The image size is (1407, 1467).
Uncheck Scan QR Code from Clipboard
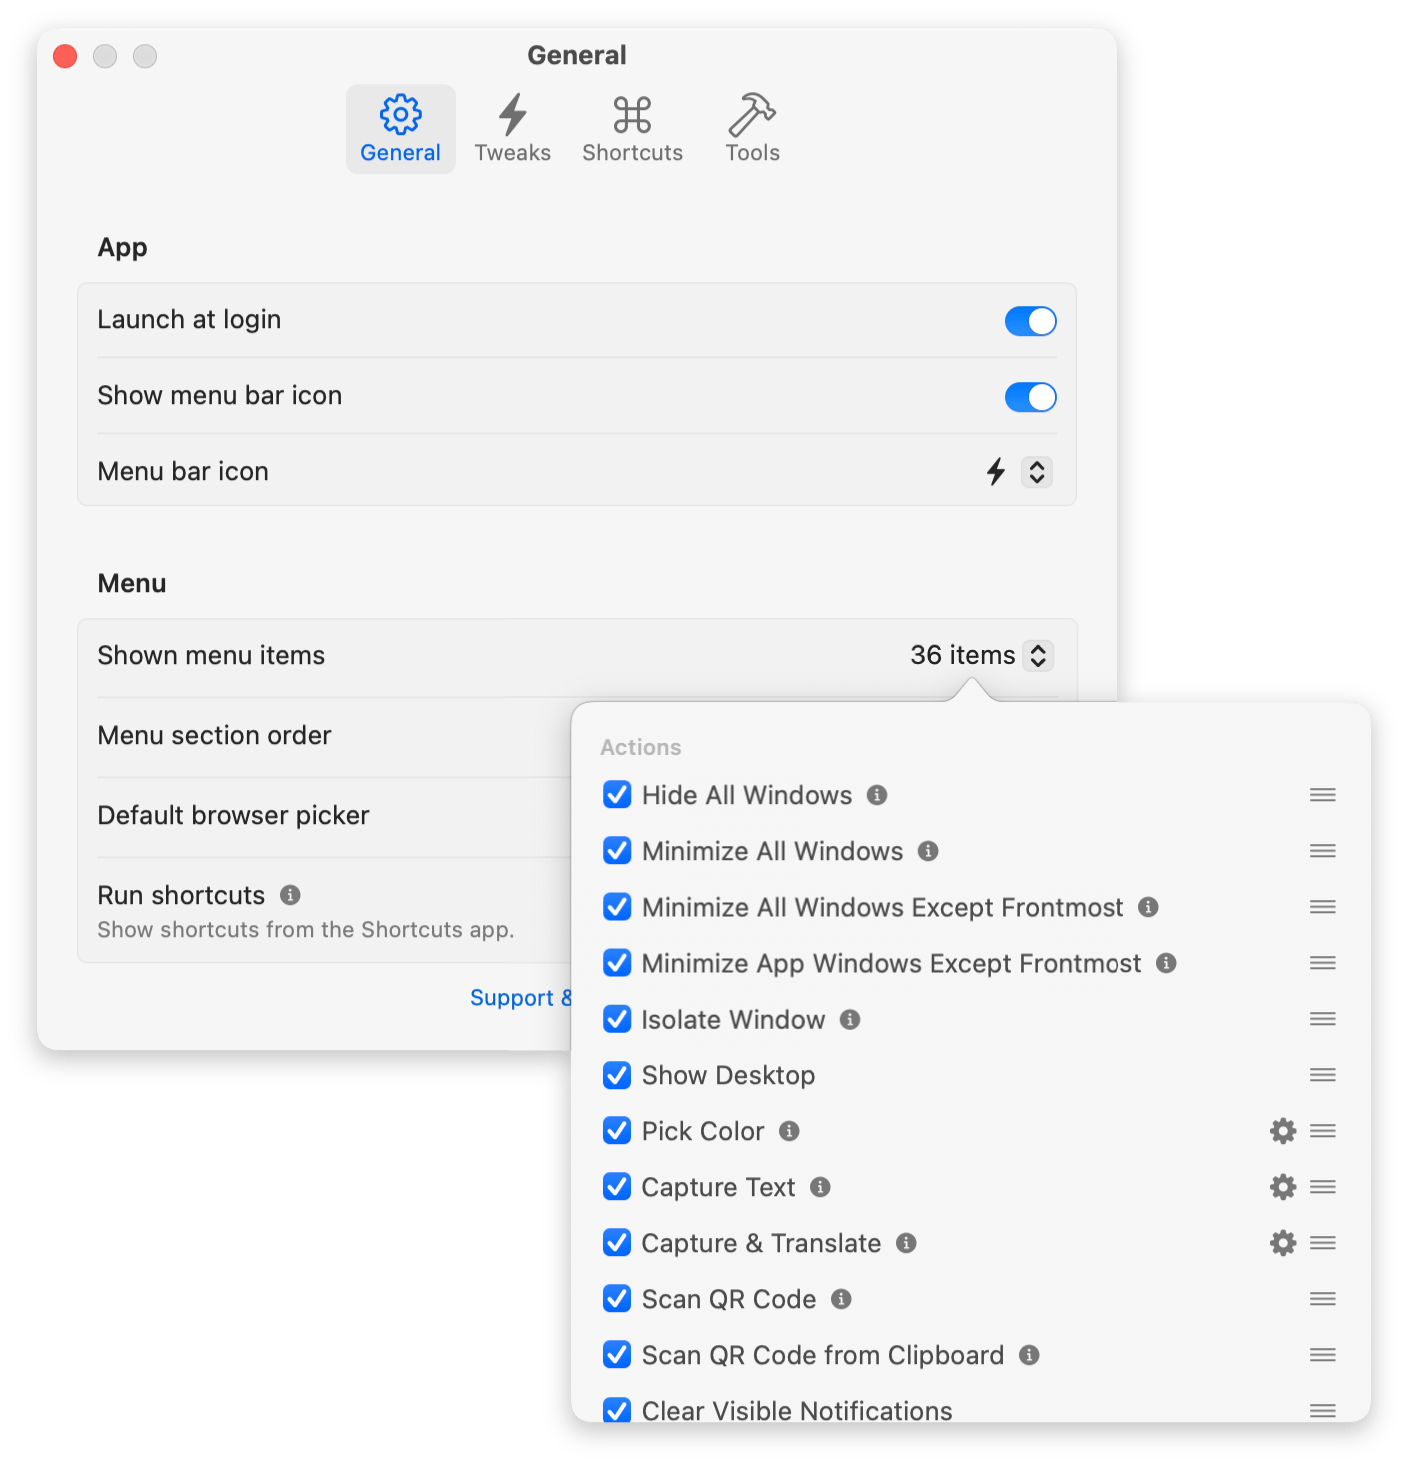coord(617,1355)
